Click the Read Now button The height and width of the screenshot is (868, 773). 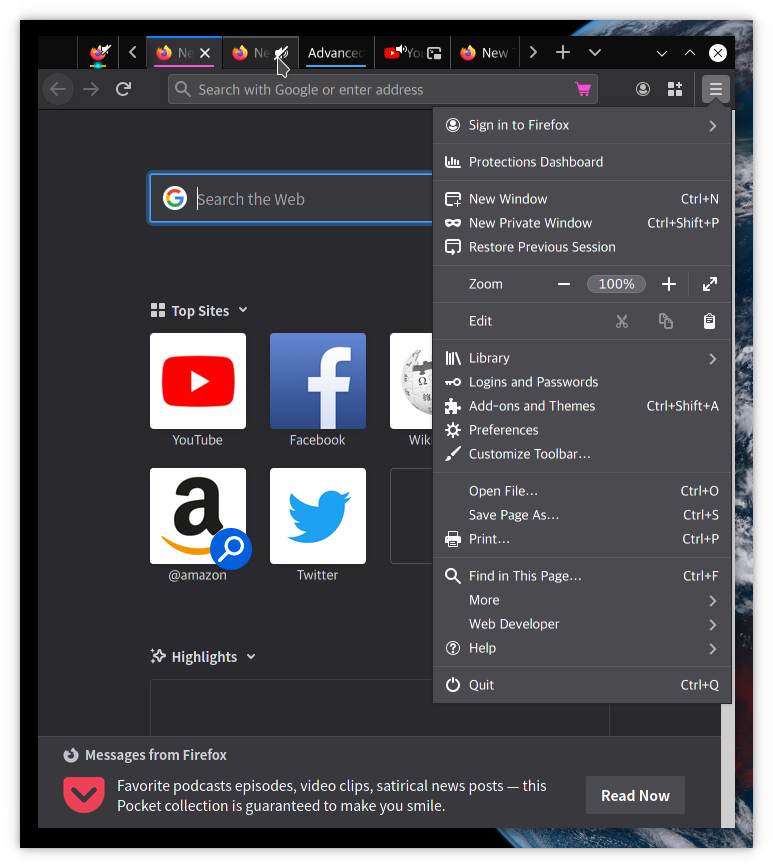click(x=635, y=795)
